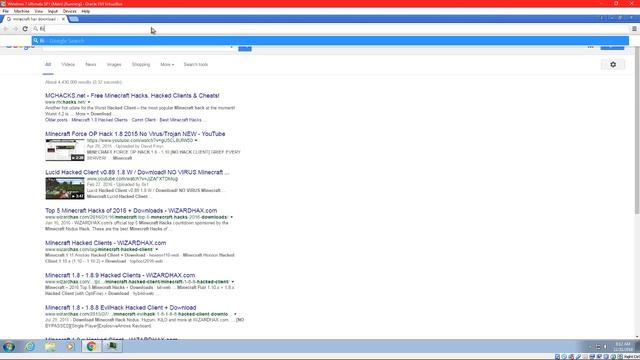Switch to the News results tab
Viewport: 640px width, 360px height.
[91, 64]
